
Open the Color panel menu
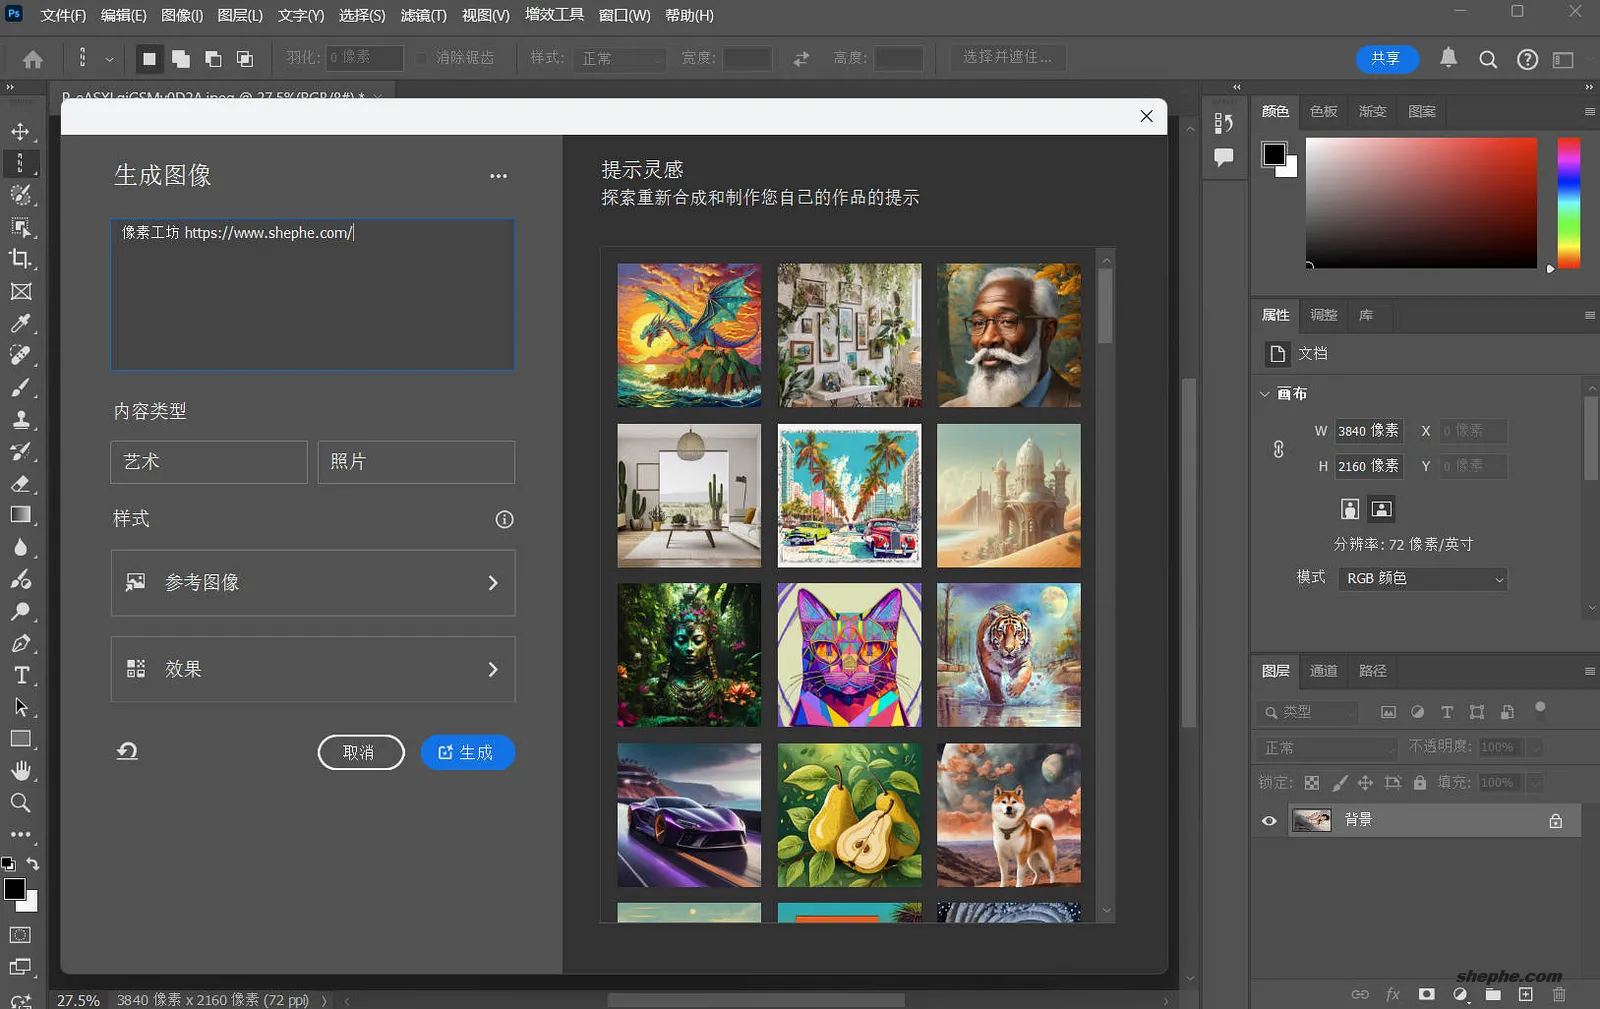pyautogui.click(x=1589, y=111)
